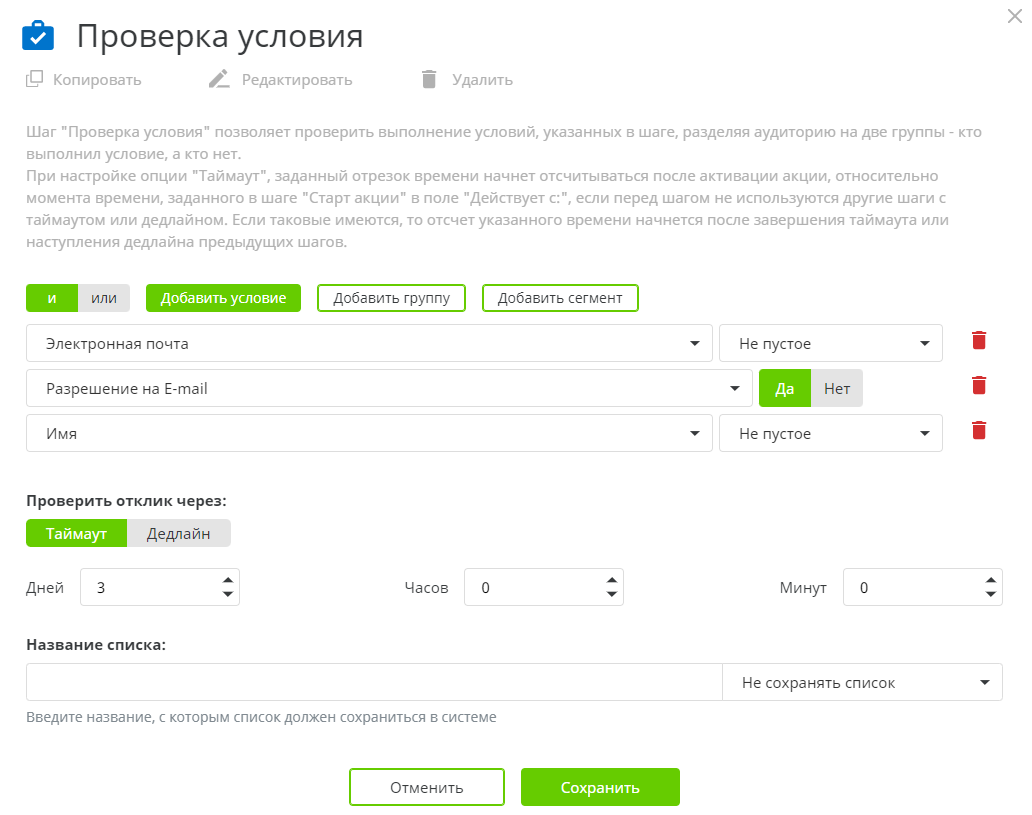Click the Название списка input field
Screen dimensions: 1032x815
pyautogui.click(x=373, y=681)
